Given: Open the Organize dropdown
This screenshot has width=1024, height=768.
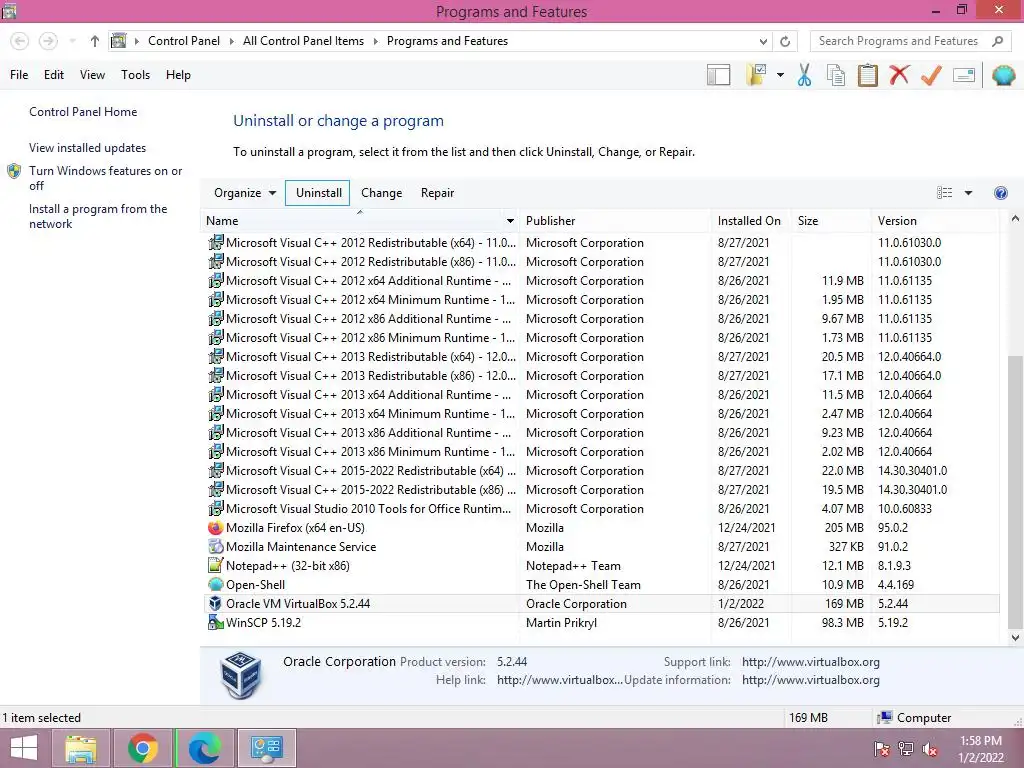Looking at the screenshot, I should pos(245,193).
